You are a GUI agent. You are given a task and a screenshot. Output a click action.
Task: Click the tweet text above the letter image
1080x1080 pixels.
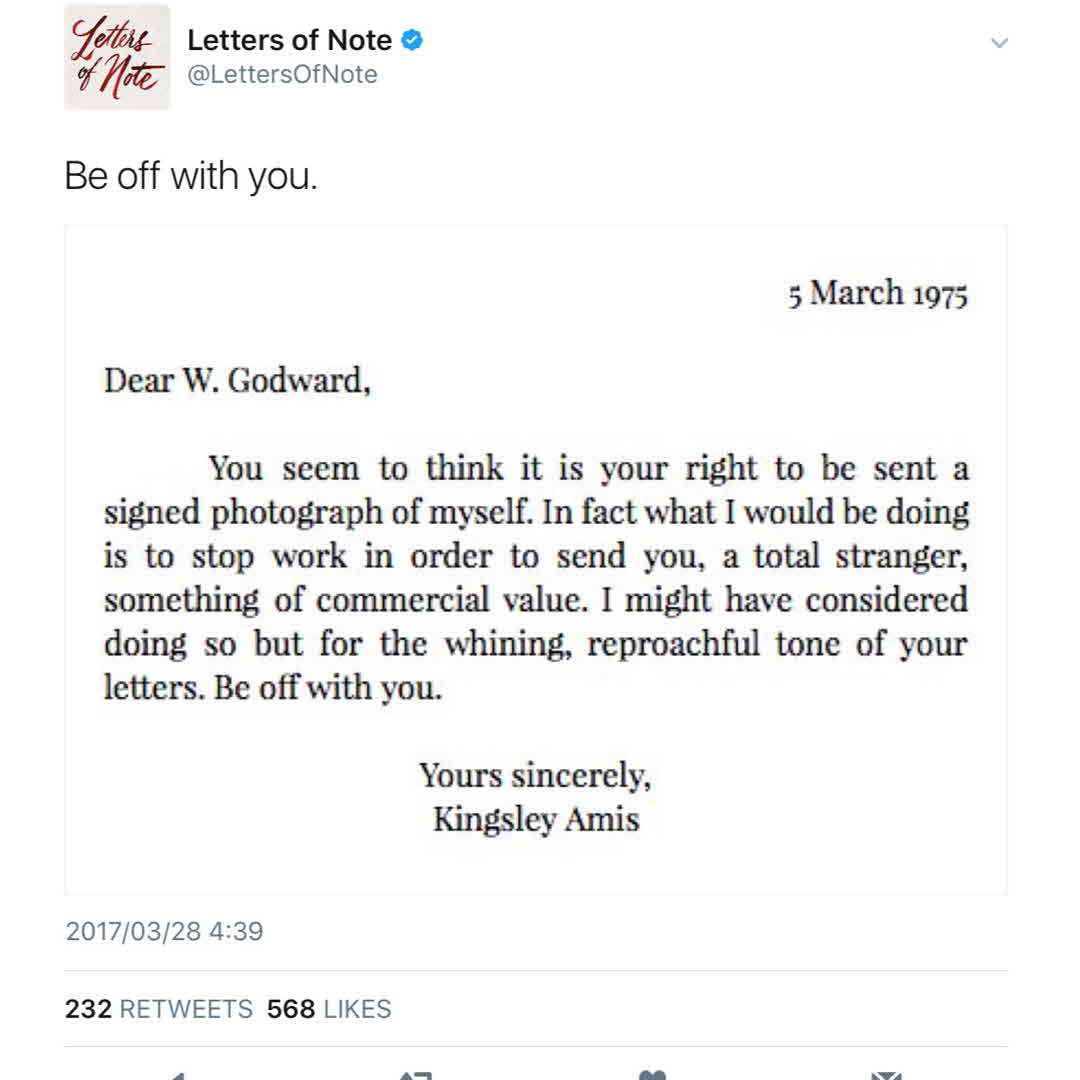[x=191, y=177]
